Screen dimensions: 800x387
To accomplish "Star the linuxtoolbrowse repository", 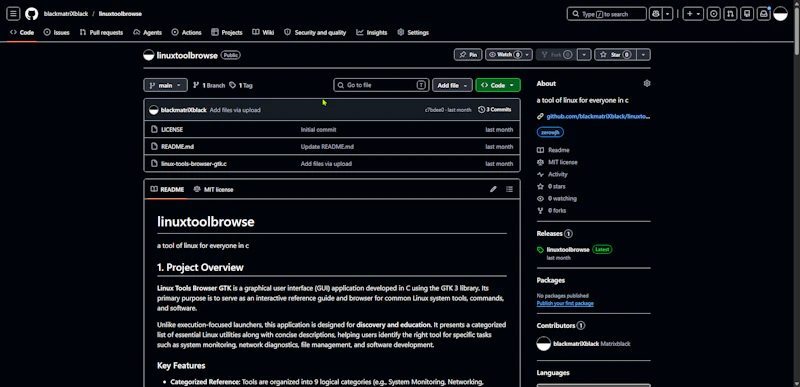I will point(615,55).
